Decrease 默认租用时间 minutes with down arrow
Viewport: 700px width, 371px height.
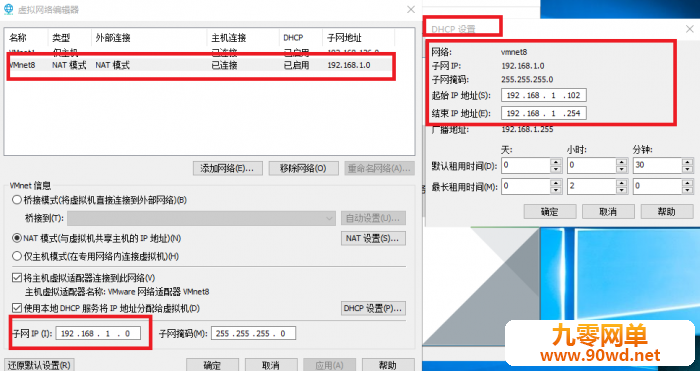point(688,169)
